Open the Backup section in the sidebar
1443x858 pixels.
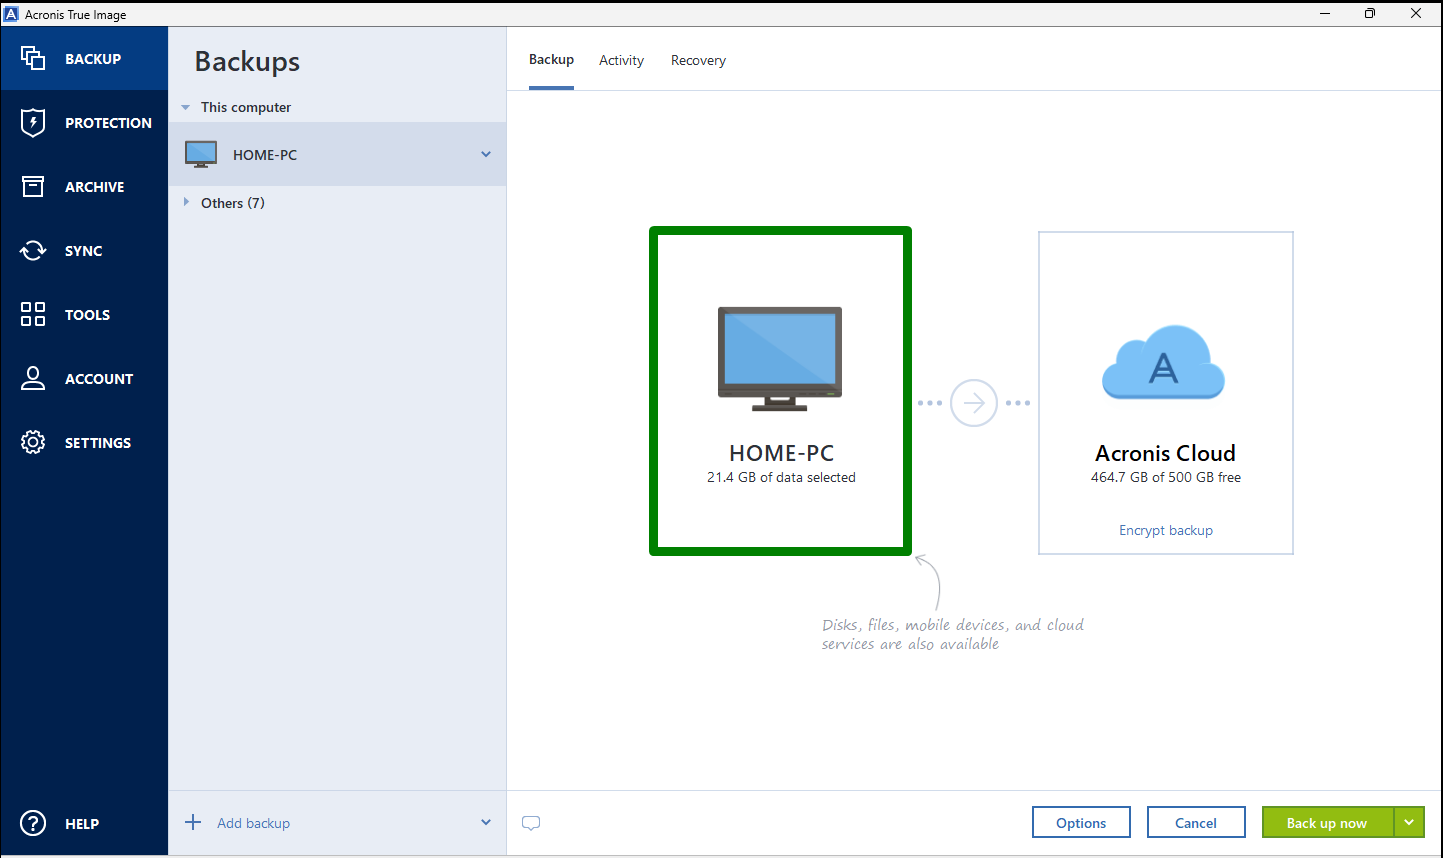[84, 58]
